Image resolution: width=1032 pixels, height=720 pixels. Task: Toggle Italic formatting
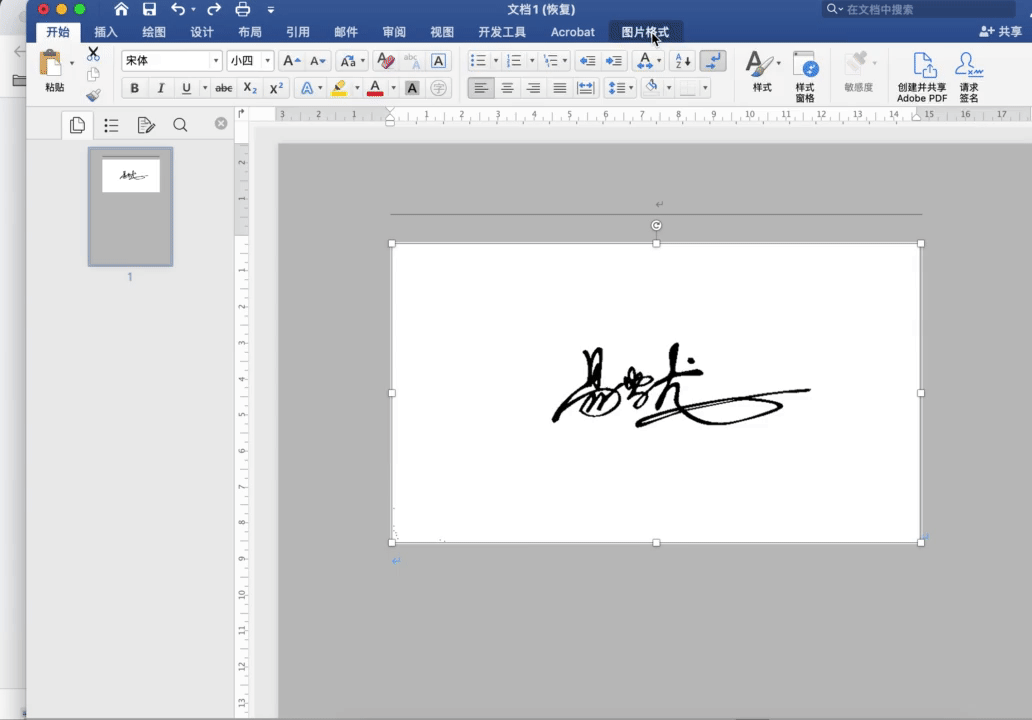tap(160, 88)
